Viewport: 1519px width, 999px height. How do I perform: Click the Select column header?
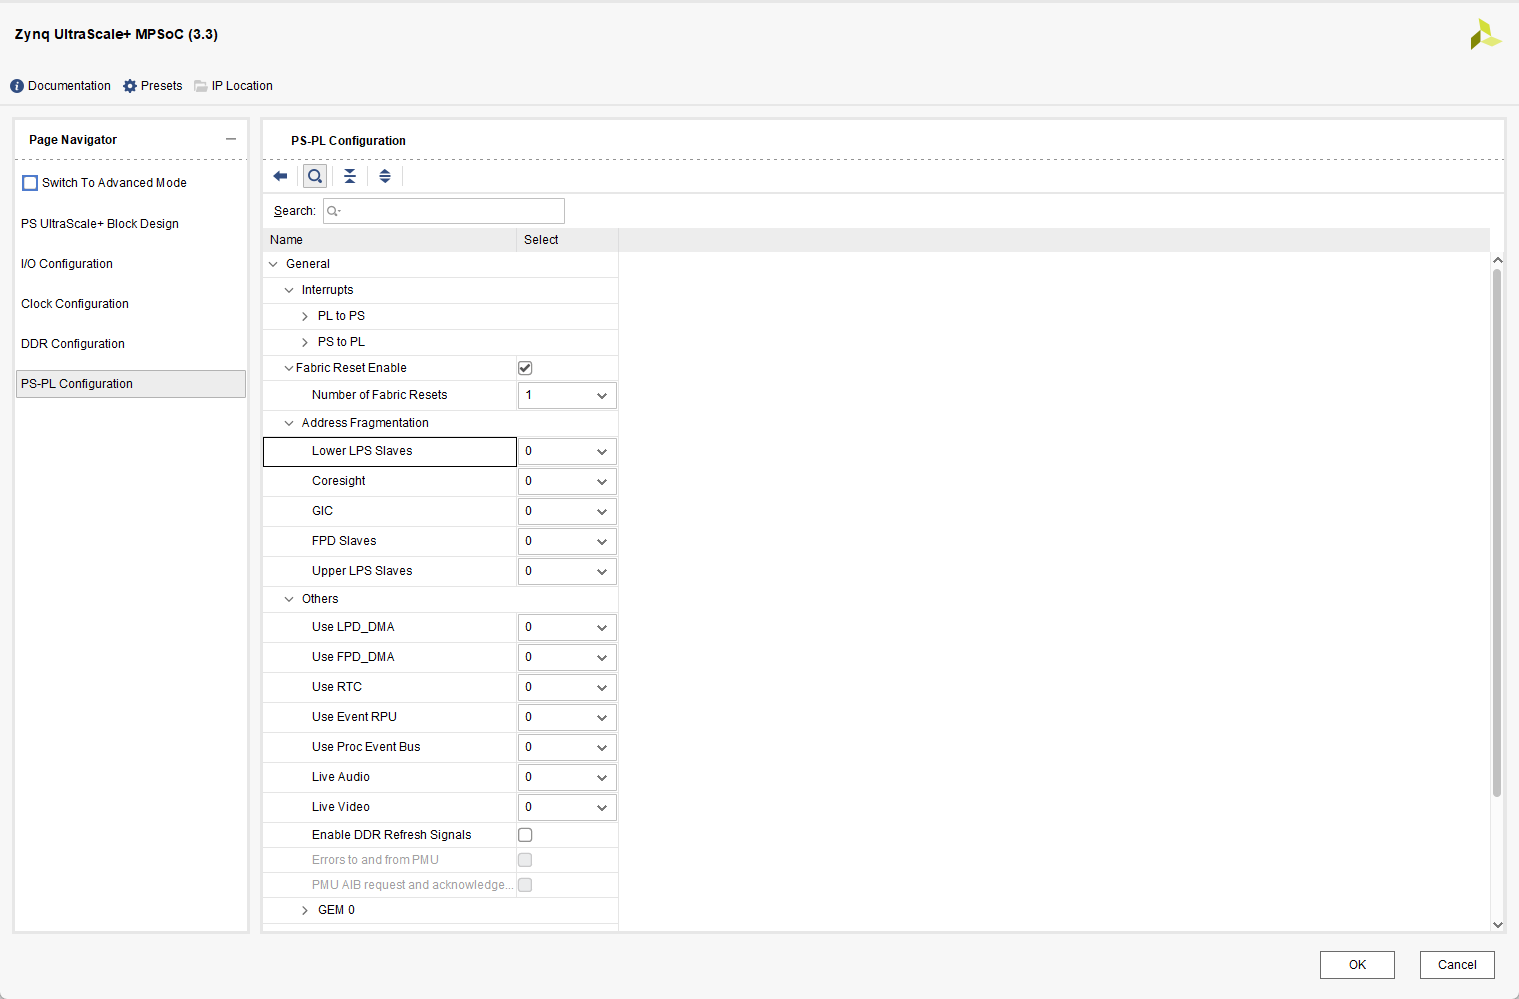click(x=567, y=240)
